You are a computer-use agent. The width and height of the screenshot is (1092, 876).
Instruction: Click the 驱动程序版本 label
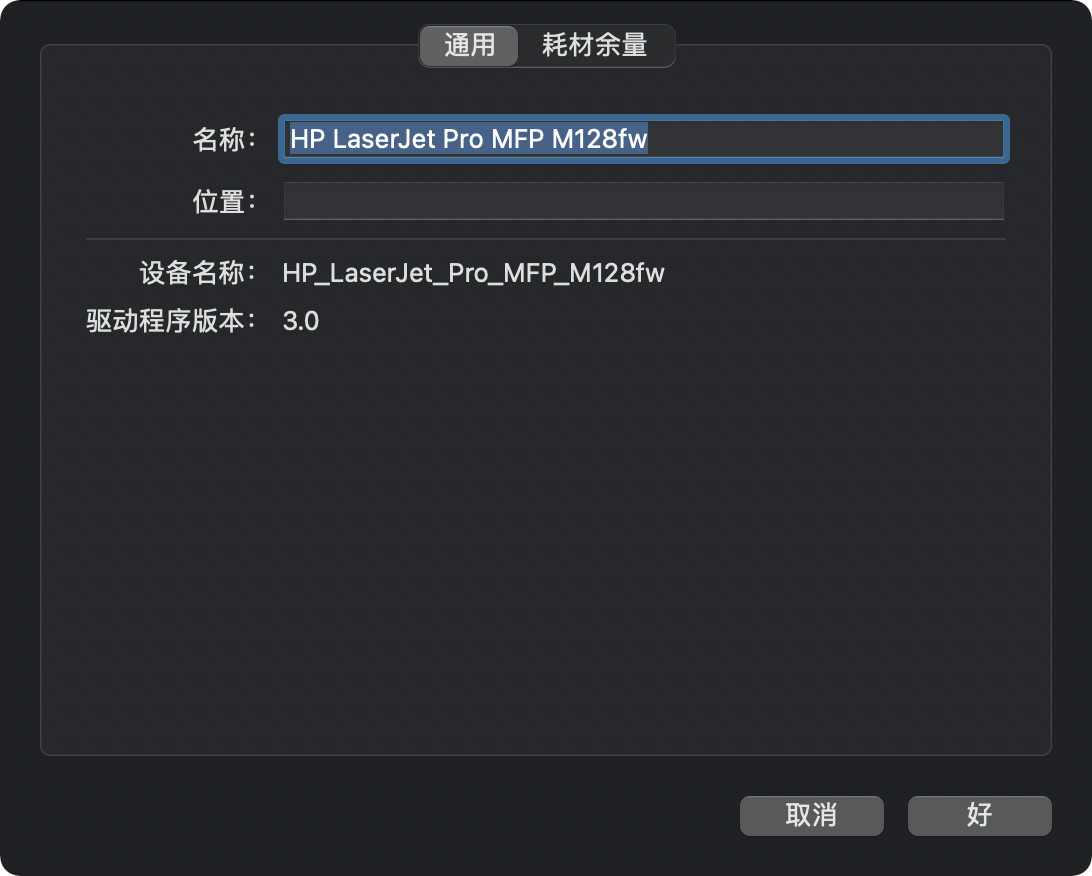tap(171, 322)
